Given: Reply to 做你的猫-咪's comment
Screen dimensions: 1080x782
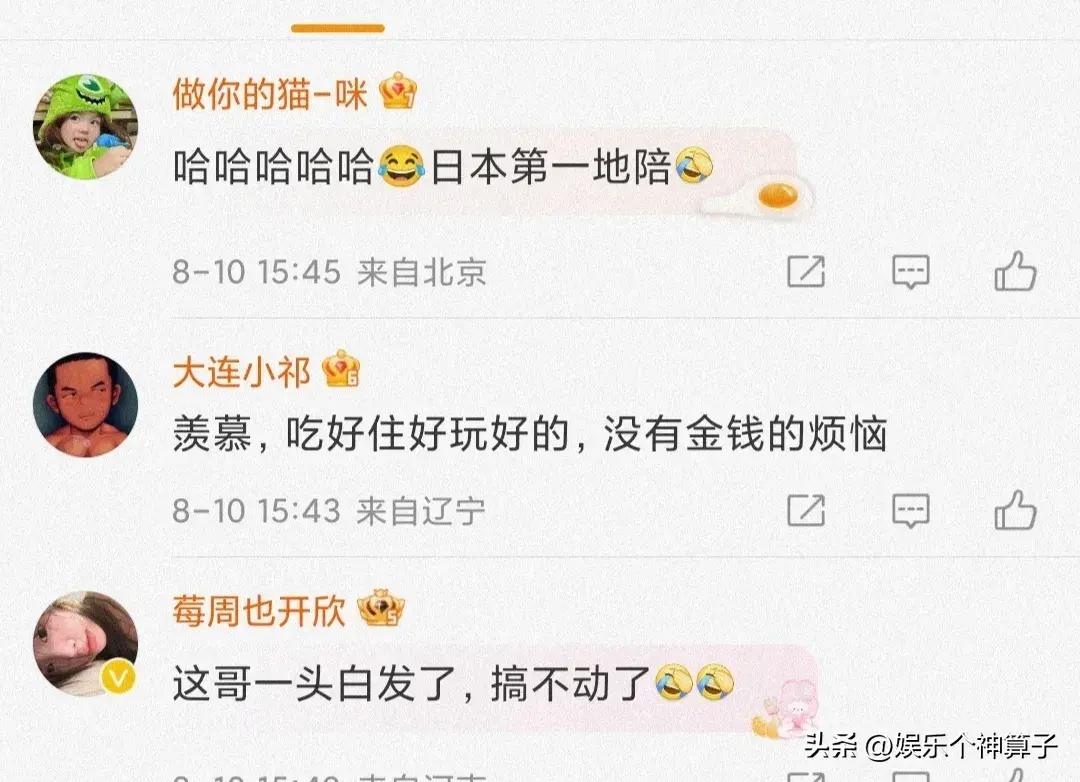Looking at the screenshot, I should [x=911, y=271].
